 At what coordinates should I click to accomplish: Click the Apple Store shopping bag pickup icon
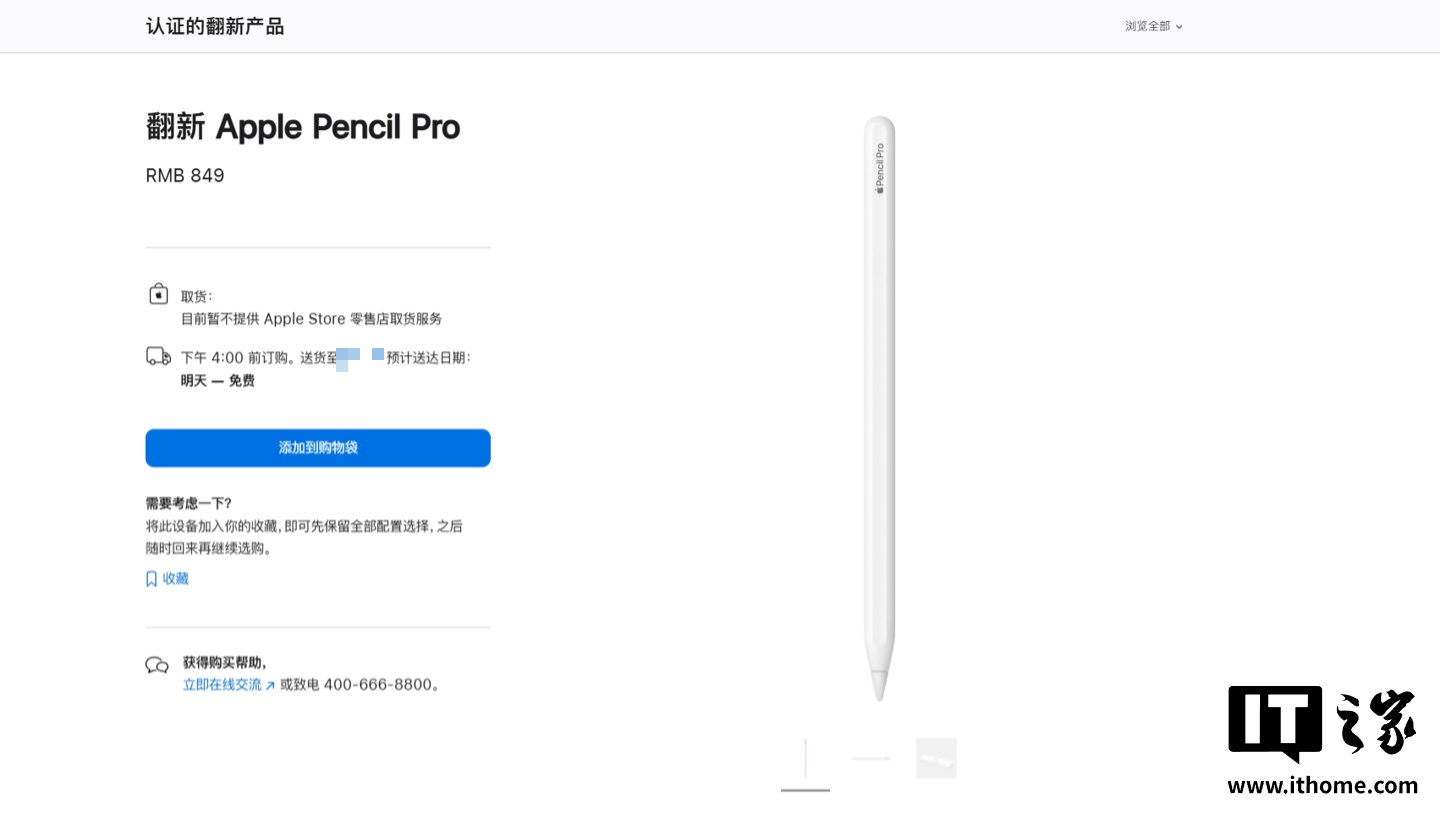(158, 294)
